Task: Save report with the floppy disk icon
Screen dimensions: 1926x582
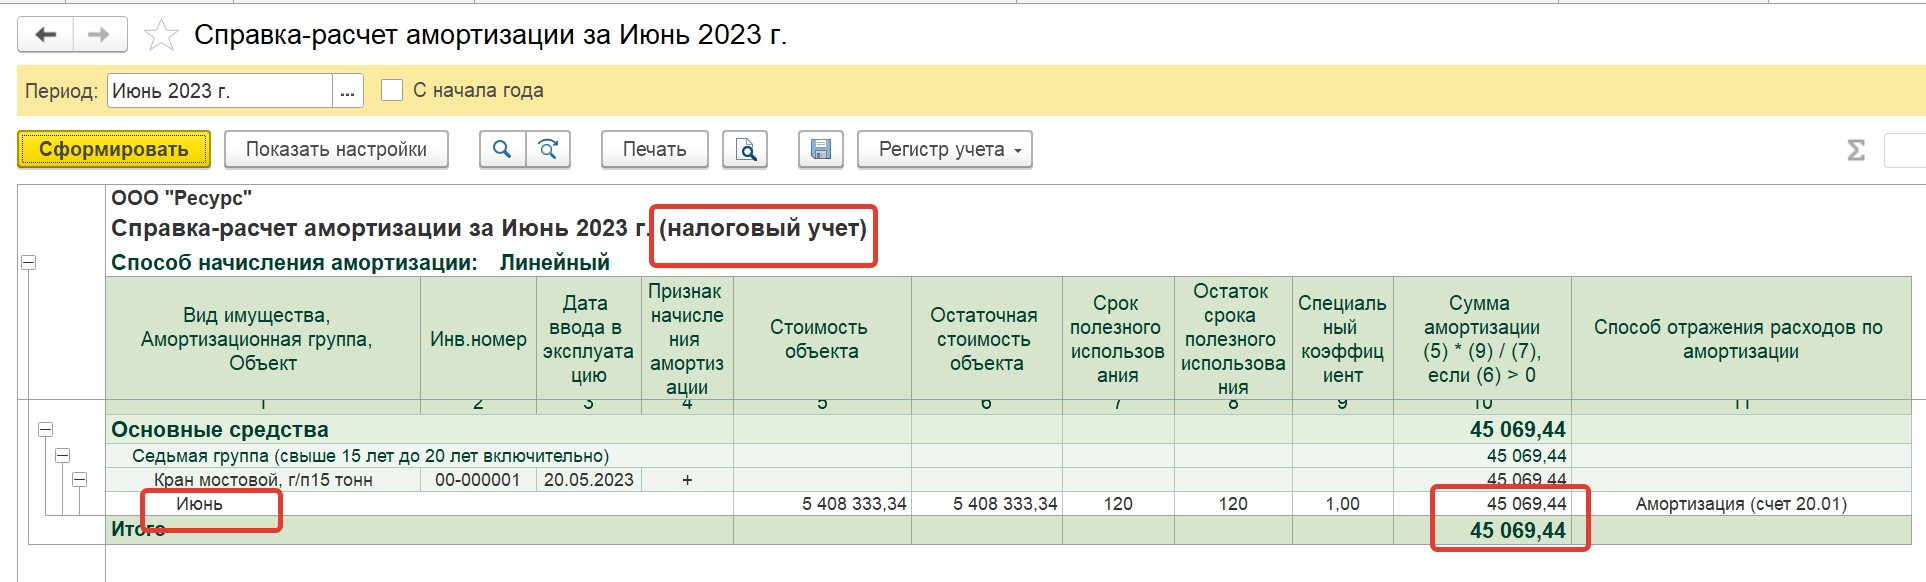Action: coord(820,149)
